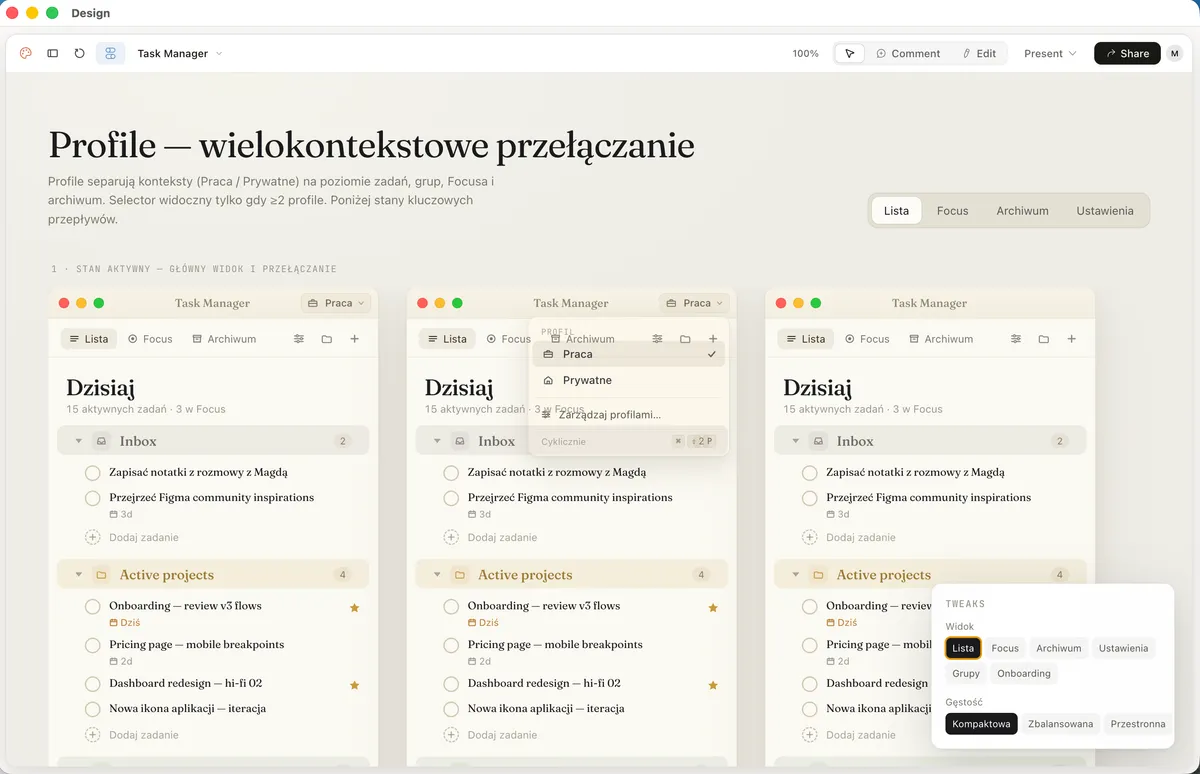Toggle star on Onboarding task in second mockup

coord(713,607)
